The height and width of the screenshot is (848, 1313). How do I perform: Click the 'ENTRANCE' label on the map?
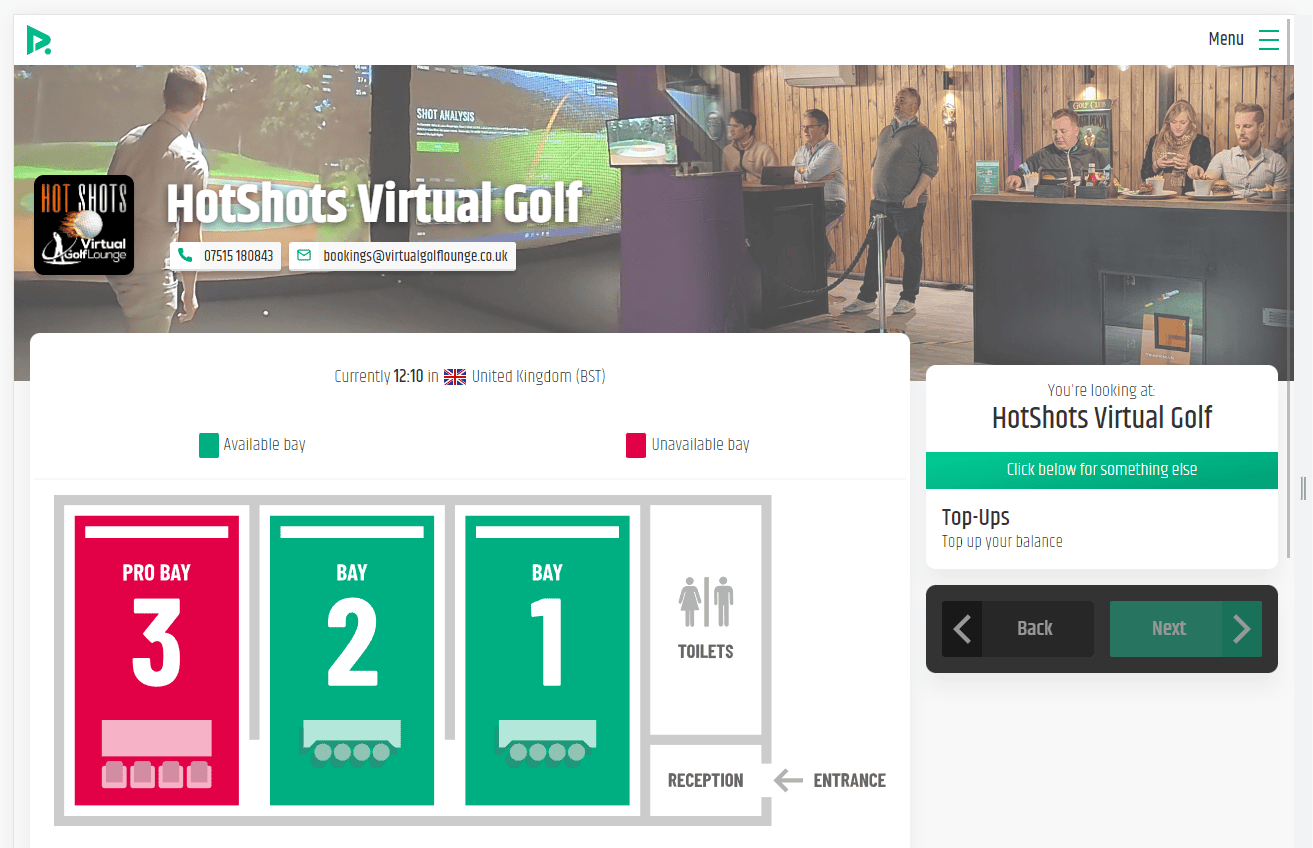pyautogui.click(x=850, y=781)
